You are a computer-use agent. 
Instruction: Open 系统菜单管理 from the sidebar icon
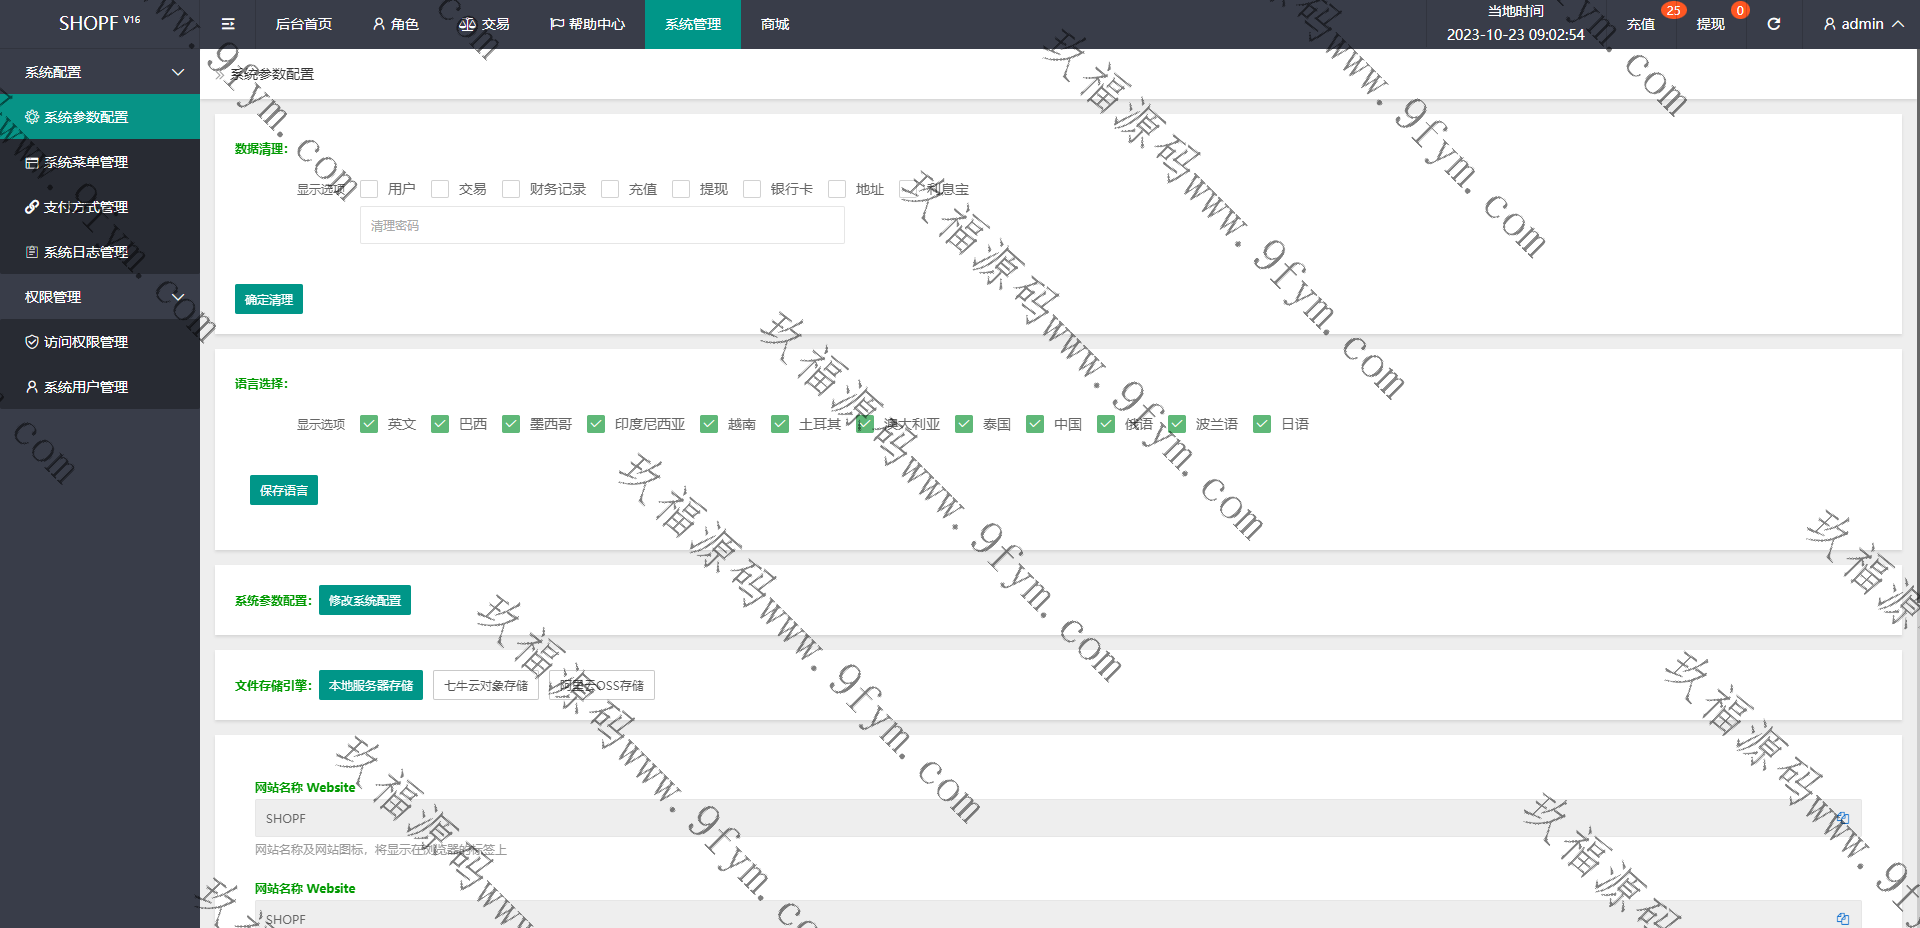click(x=32, y=162)
